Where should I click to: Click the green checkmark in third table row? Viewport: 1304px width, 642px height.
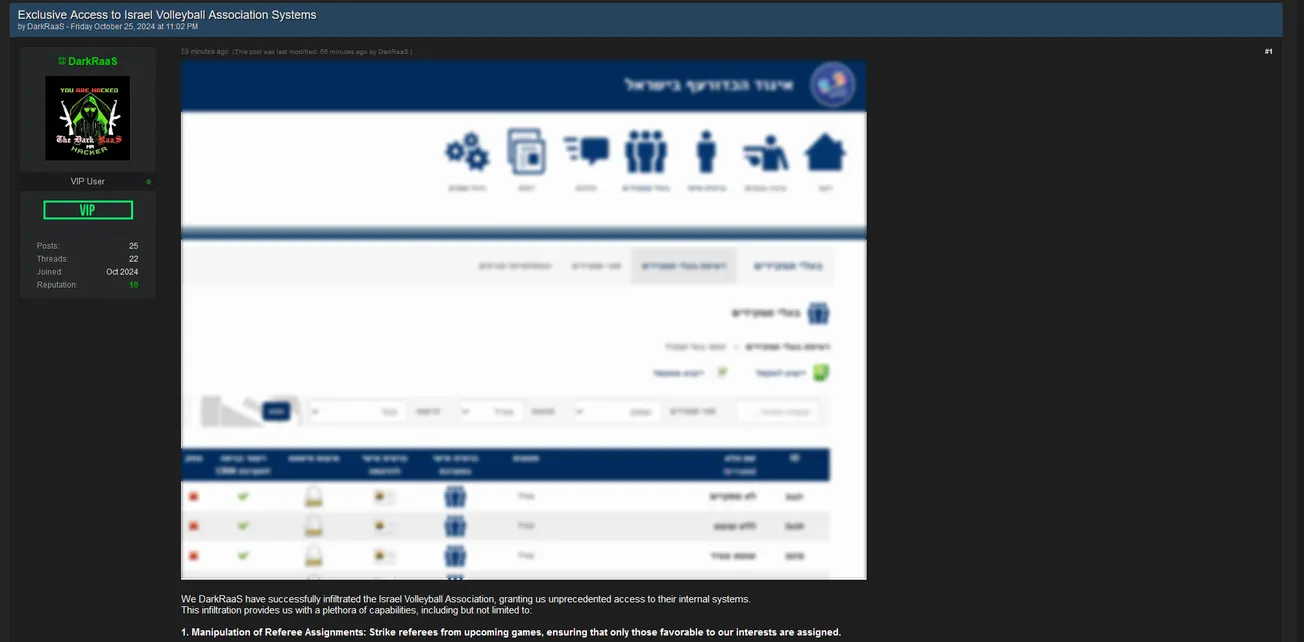coord(243,555)
